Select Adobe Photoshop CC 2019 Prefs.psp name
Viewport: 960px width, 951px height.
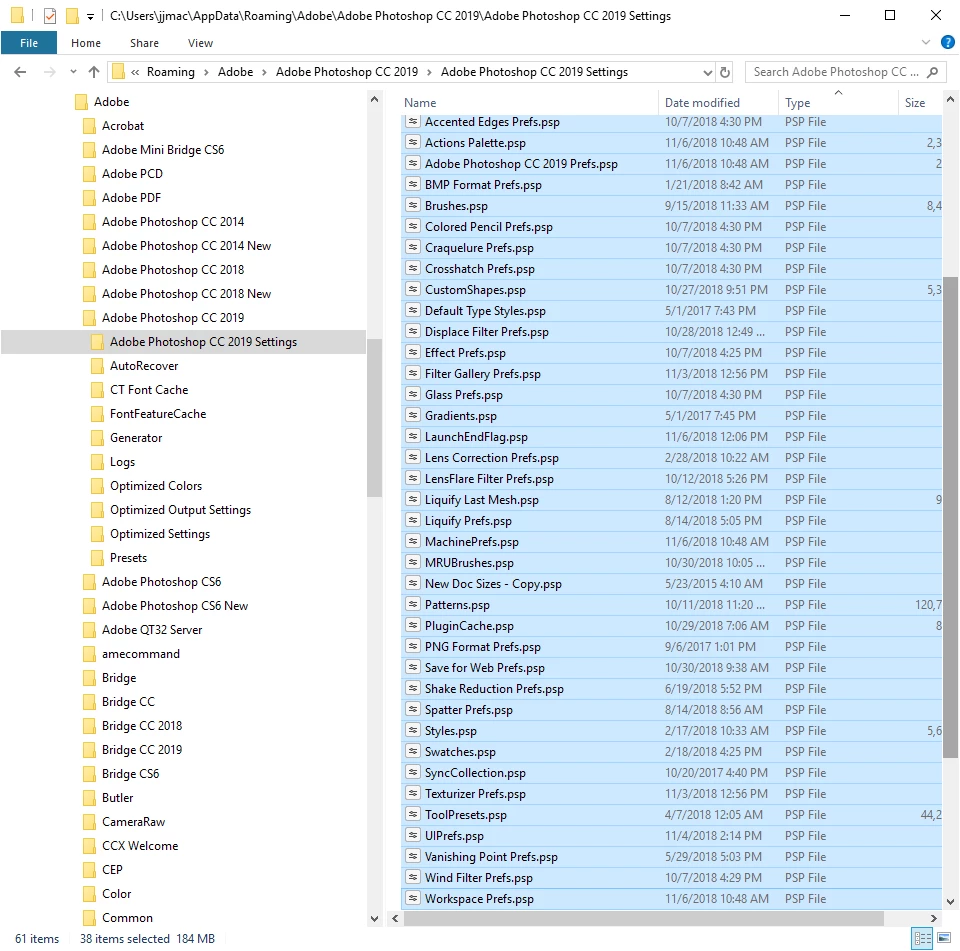click(x=521, y=164)
